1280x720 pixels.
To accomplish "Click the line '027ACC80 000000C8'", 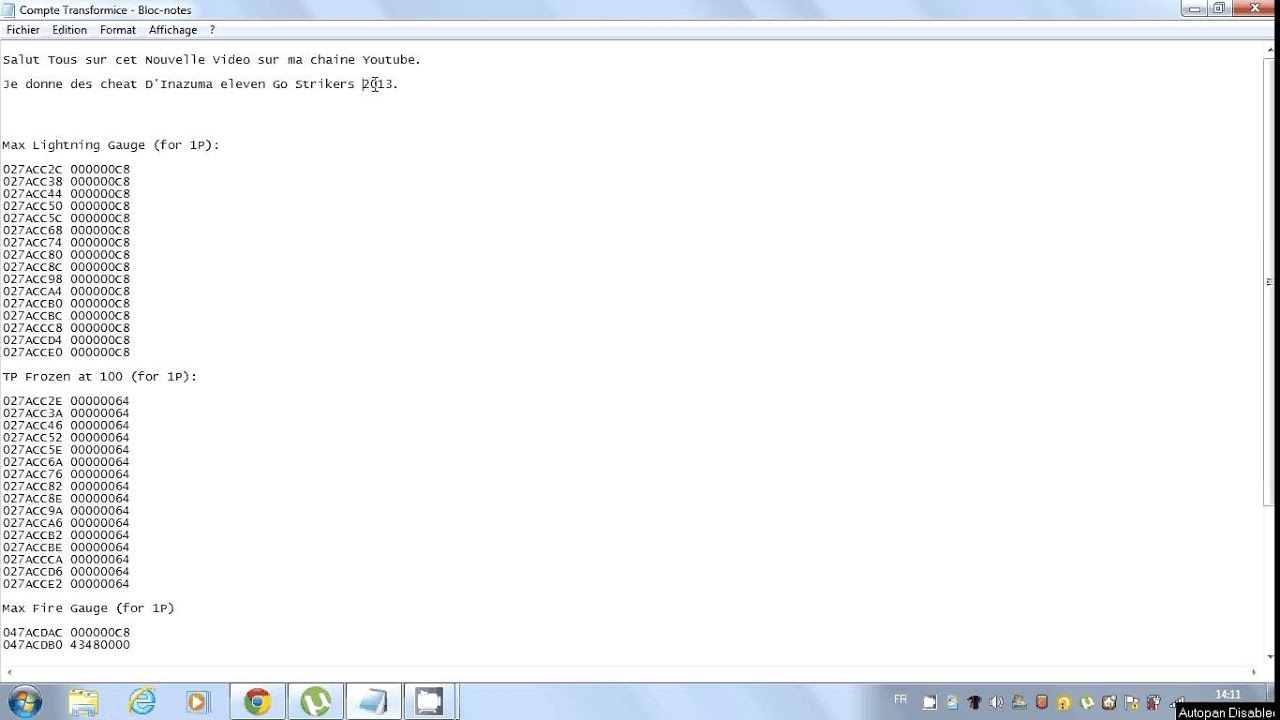I will point(66,255).
